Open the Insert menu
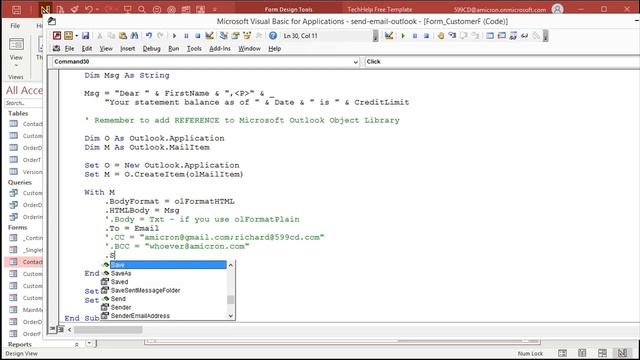 tap(127, 49)
